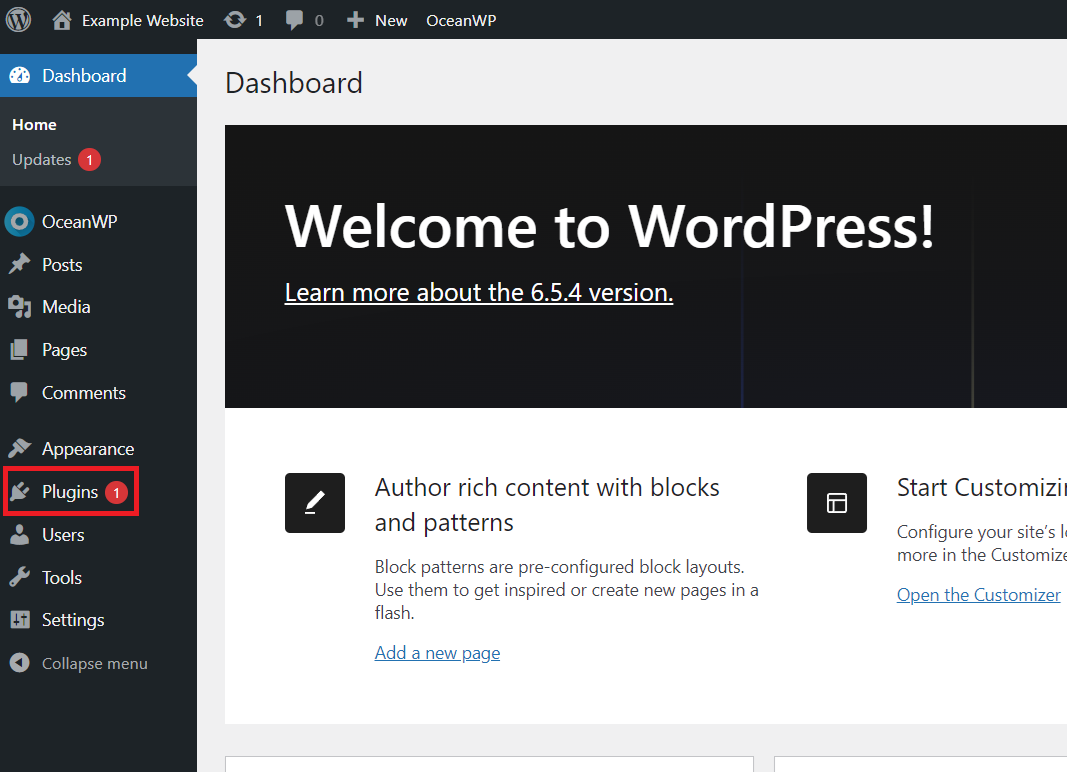The width and height of the screenshot is (1067, 772).
Task: Click the updates refresh icon in toolbar
Action: click(x=235, y=20)
